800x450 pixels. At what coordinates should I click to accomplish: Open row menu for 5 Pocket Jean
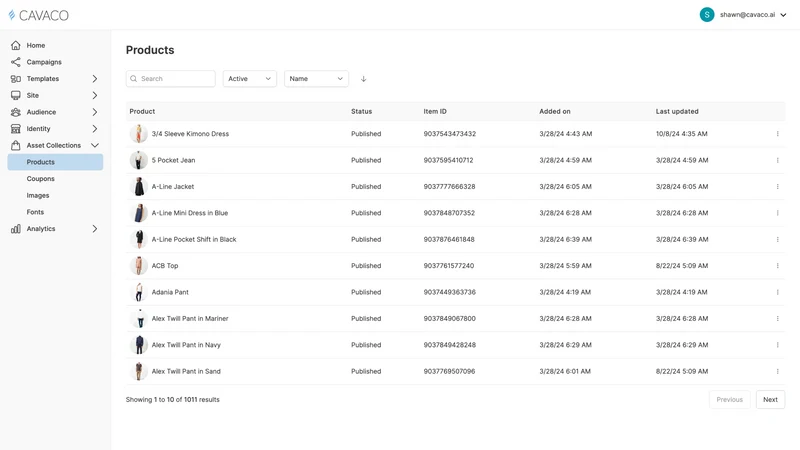pyautogui.click(x=778, y=160)
